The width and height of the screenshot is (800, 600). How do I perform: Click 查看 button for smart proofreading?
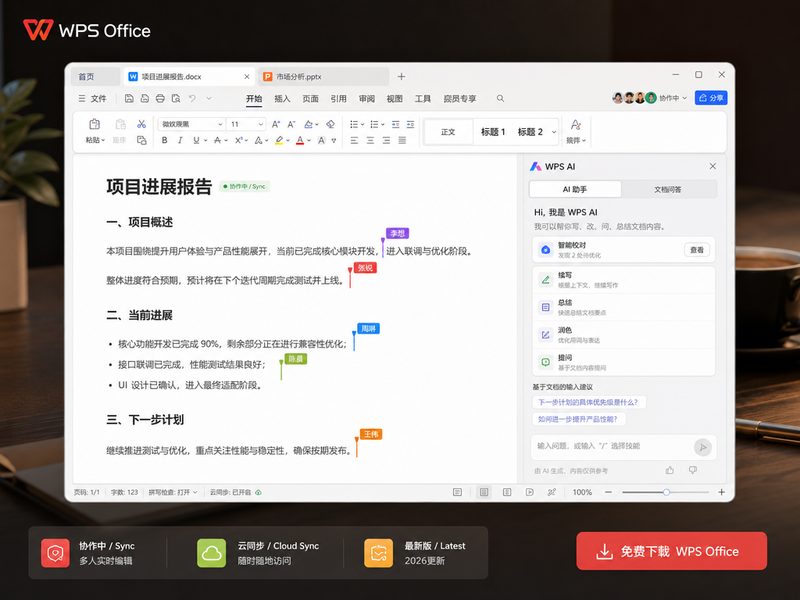click(x=696, y=250)
